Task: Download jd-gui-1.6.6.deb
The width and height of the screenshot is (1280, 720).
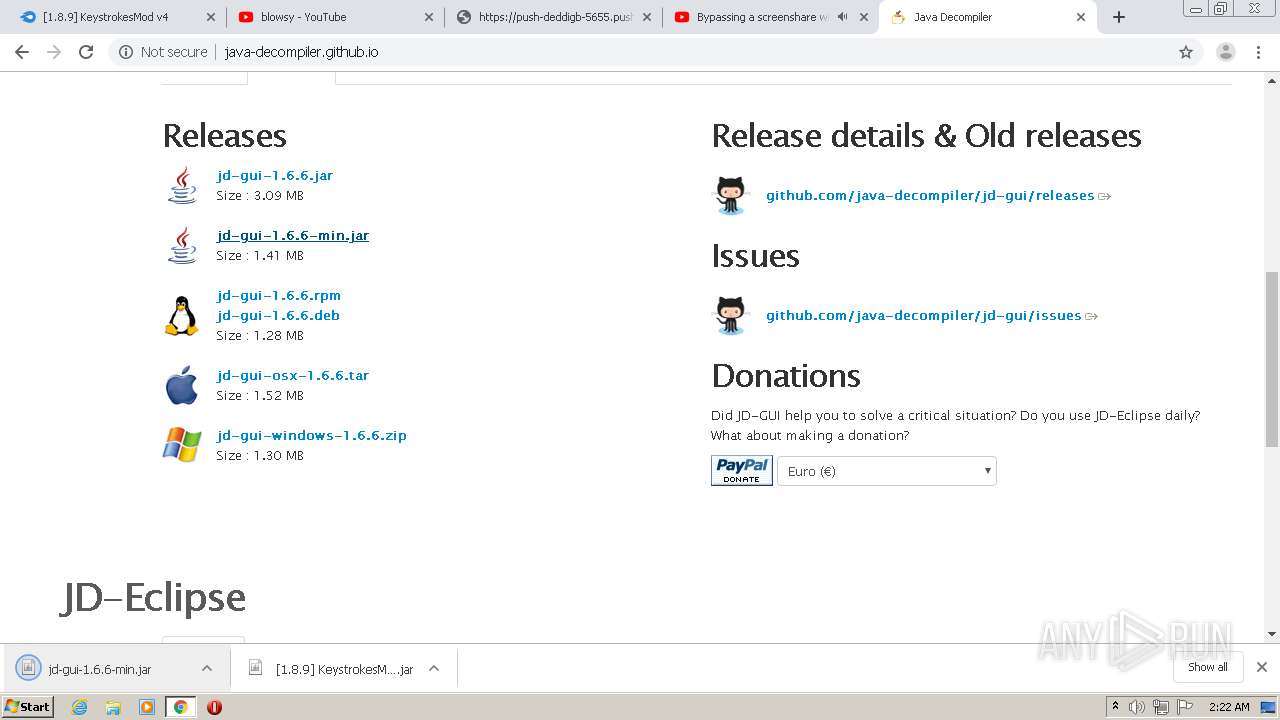Action: point(278,315)
